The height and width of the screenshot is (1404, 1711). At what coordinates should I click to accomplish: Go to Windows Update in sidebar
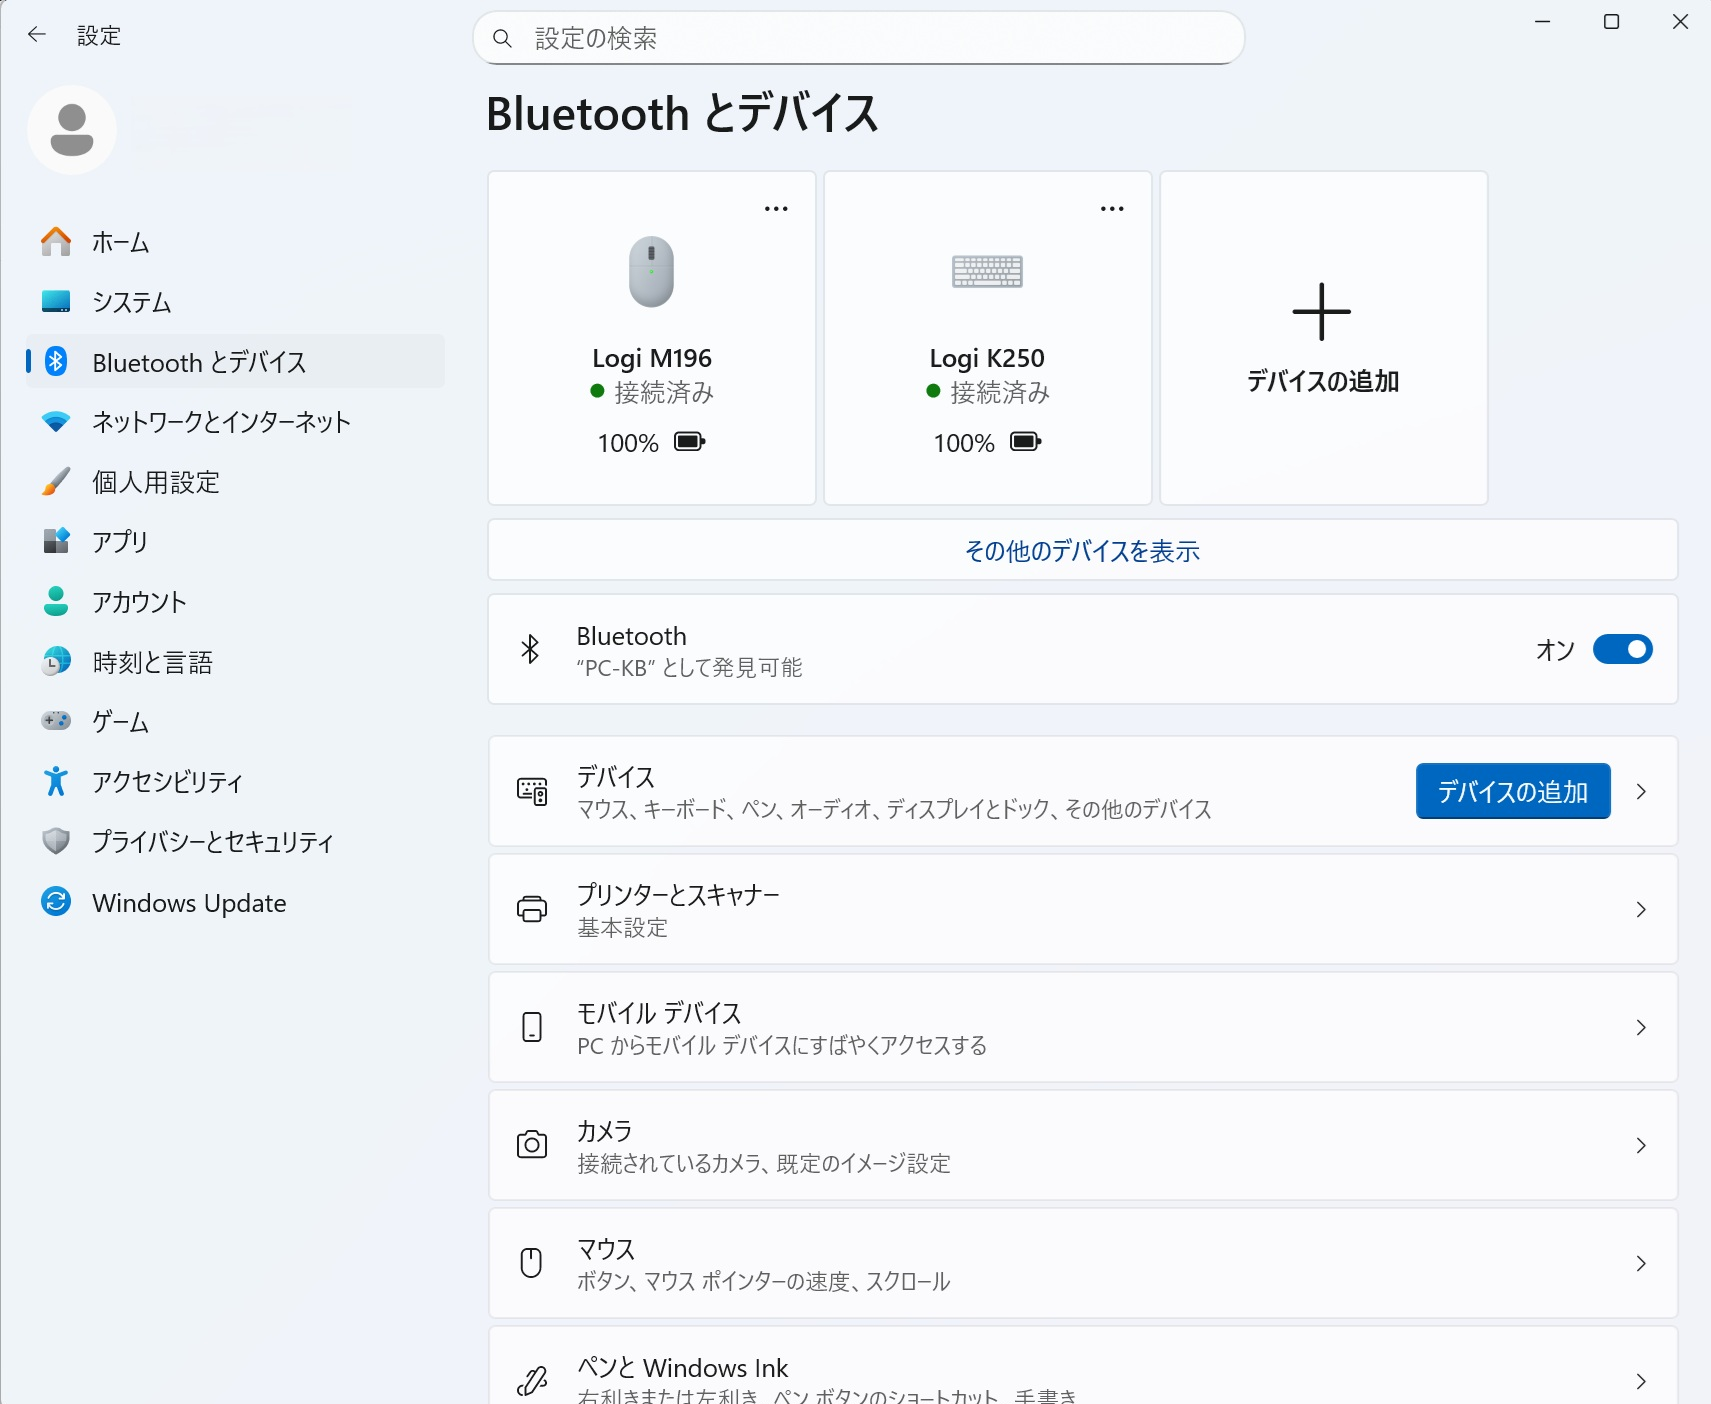189,903
